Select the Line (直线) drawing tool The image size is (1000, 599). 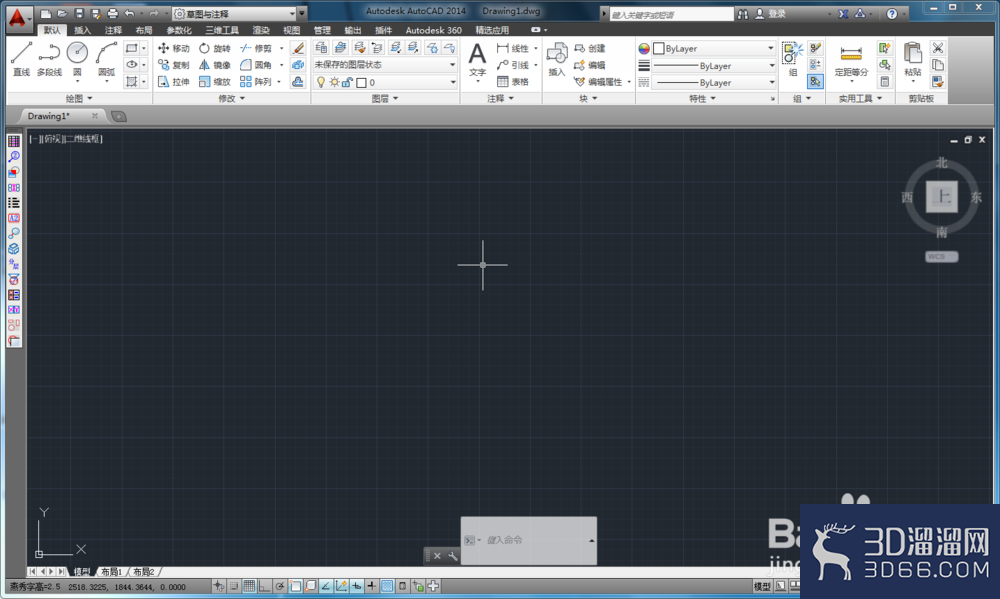pos(21,59)
